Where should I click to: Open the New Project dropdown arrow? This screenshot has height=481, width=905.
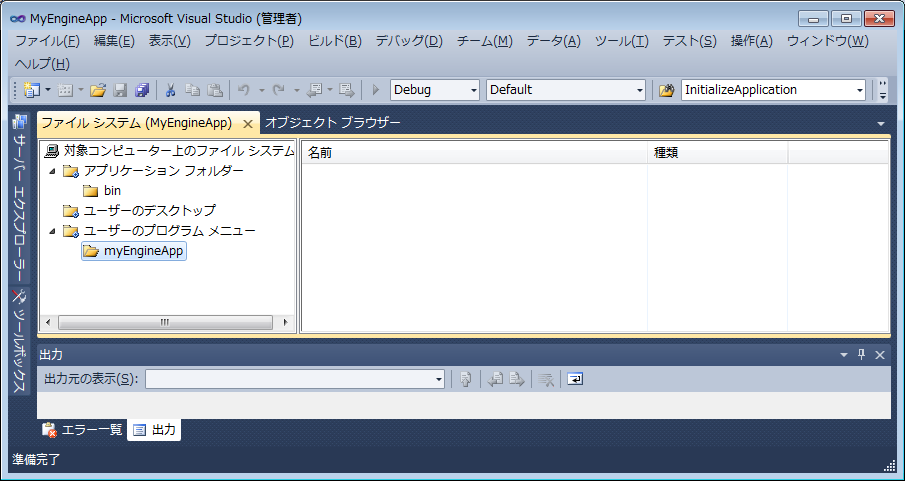pyautogui.click(x=48, y=90)
